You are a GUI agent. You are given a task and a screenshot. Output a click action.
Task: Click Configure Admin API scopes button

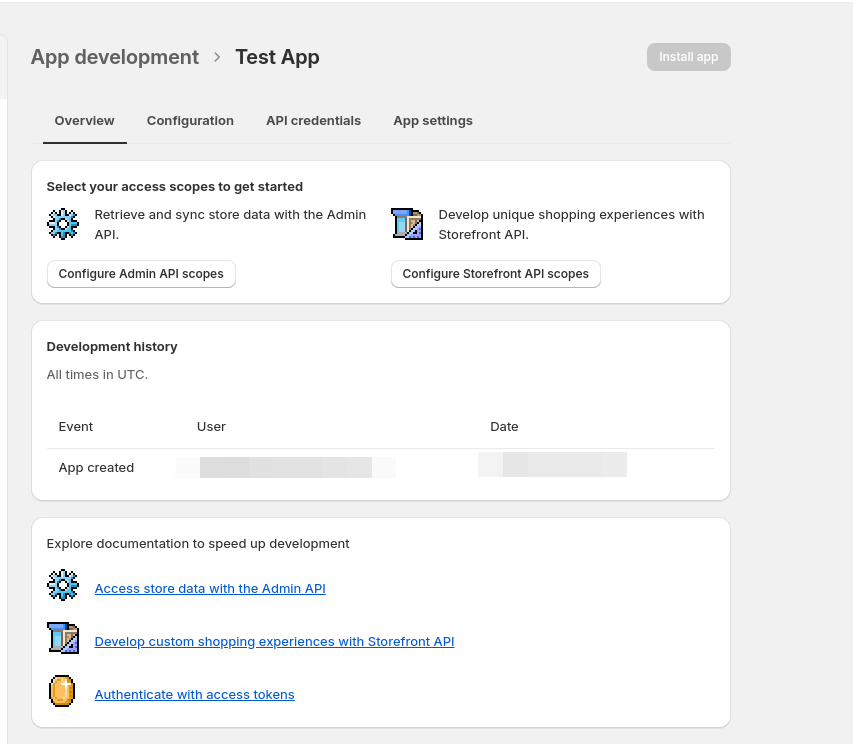point(141,274)
